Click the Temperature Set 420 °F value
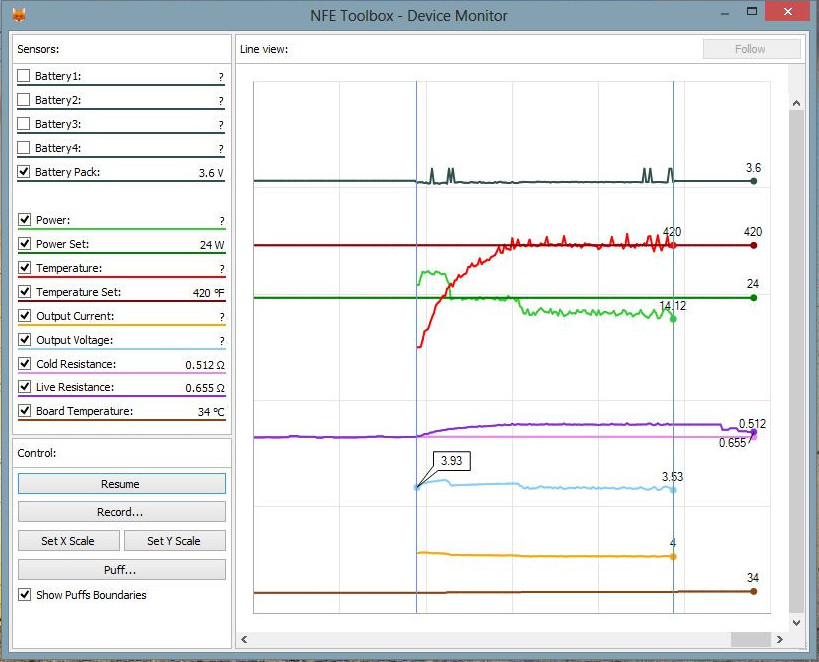 click(x=208, y=293)
